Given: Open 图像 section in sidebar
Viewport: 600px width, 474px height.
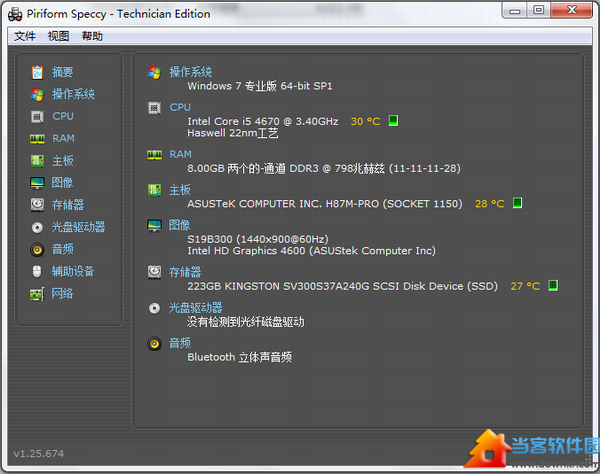Looking at the screenshot, I should (62, 183).
